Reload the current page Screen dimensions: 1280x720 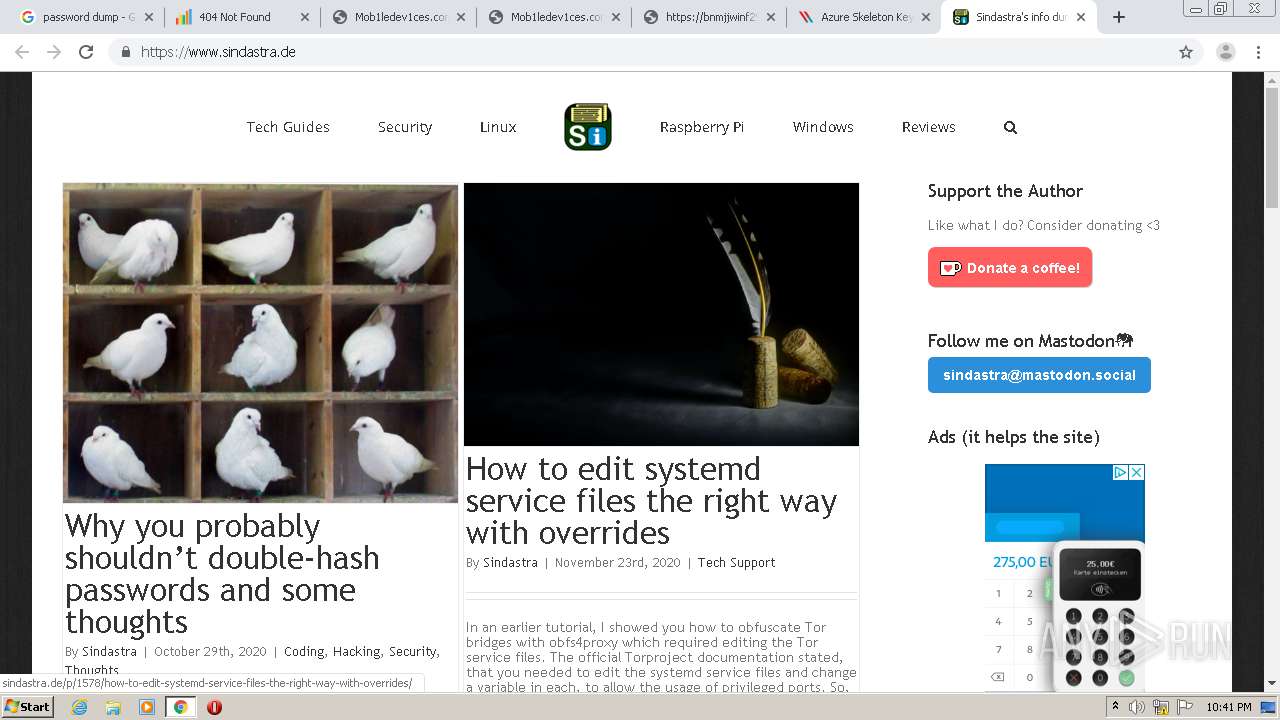[86, 52]
